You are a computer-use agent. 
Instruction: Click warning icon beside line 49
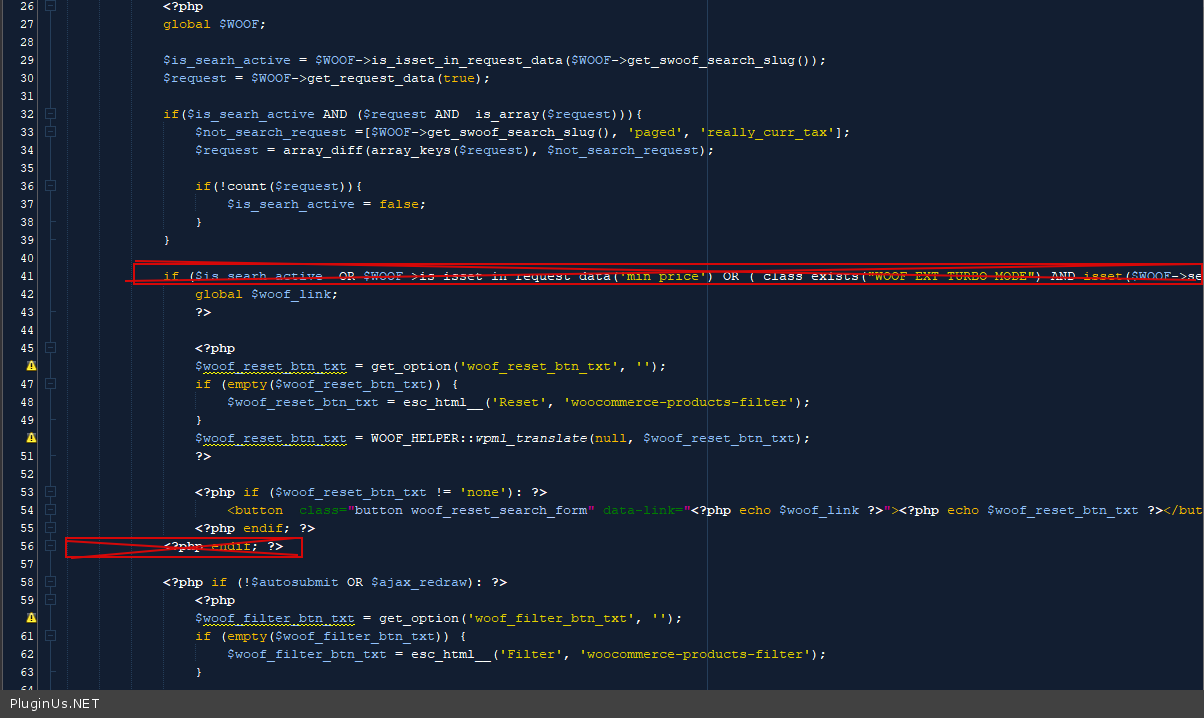pos(31,438)
